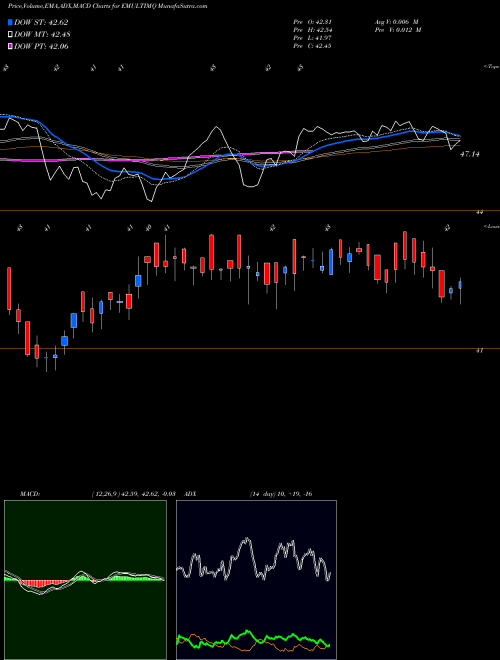Click the 'Avg V: 0.006 M' volume text
Image resolution: width=500 pixels, height=660 pixels.
click(396, 22)
